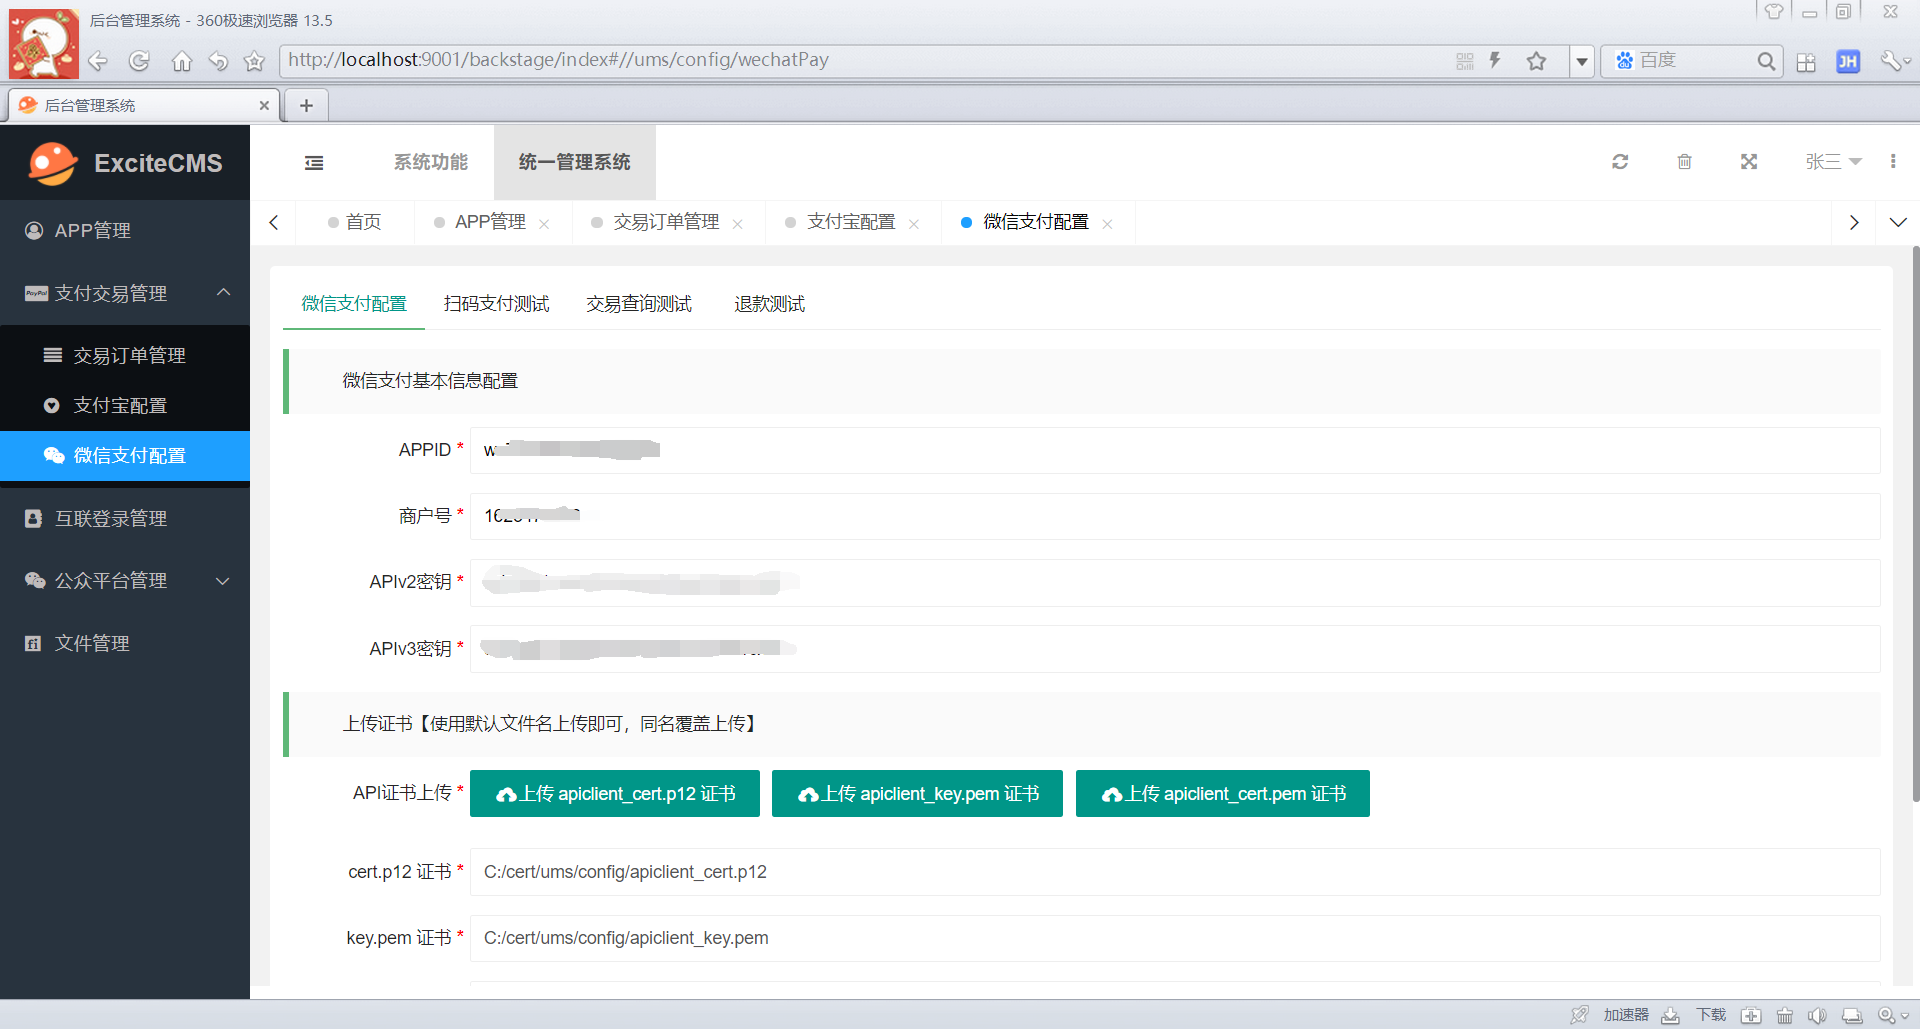
Task: Open the vertical three-dot more menu
Action: 1893,162
